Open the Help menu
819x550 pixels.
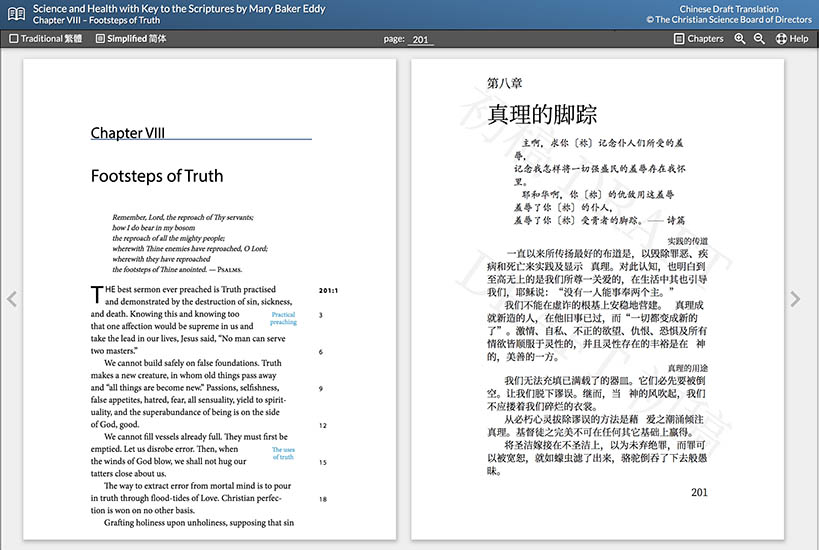(798, 39)
